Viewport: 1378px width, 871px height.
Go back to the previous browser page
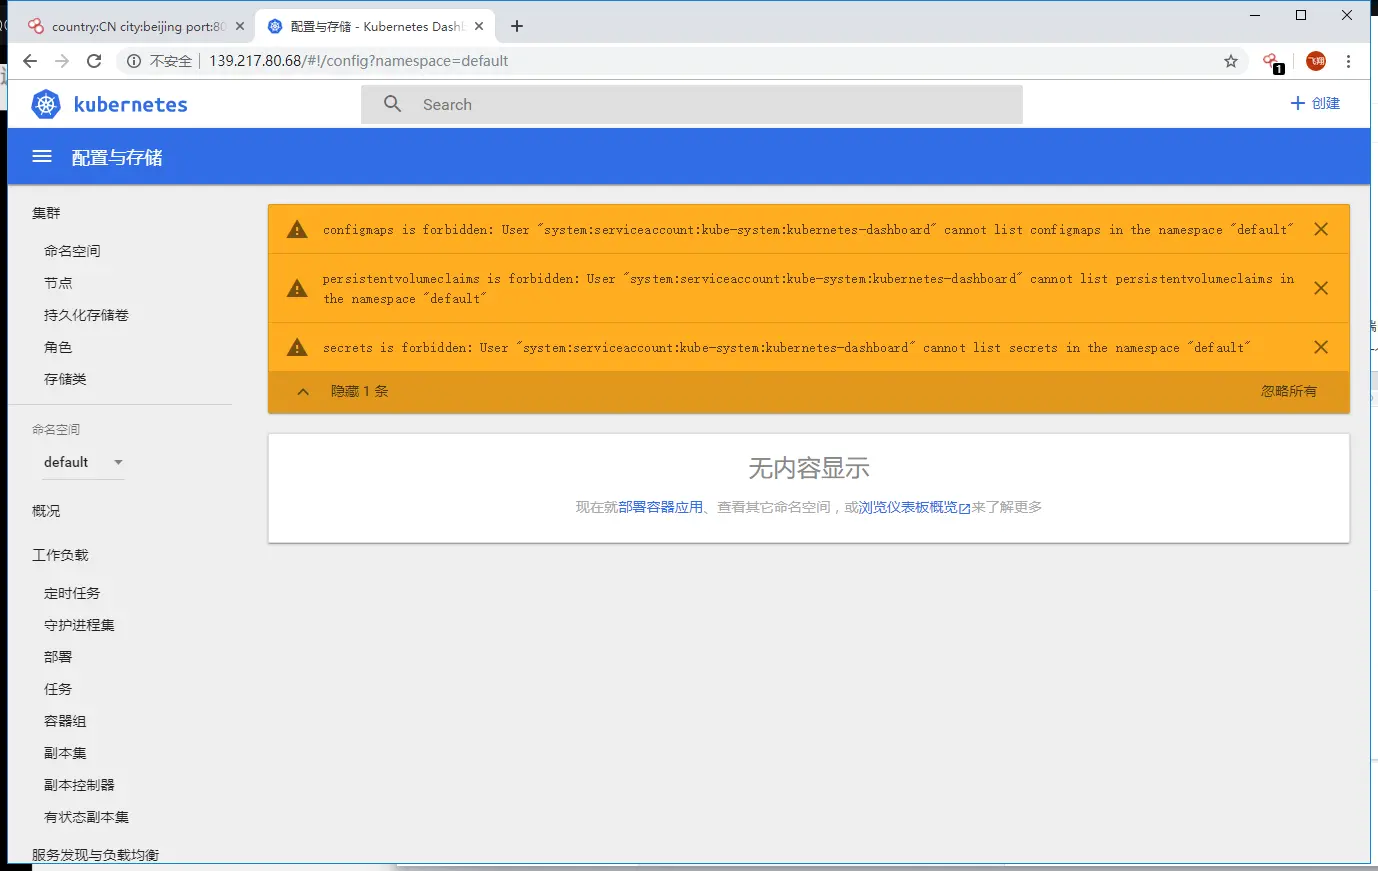point(30,61)
